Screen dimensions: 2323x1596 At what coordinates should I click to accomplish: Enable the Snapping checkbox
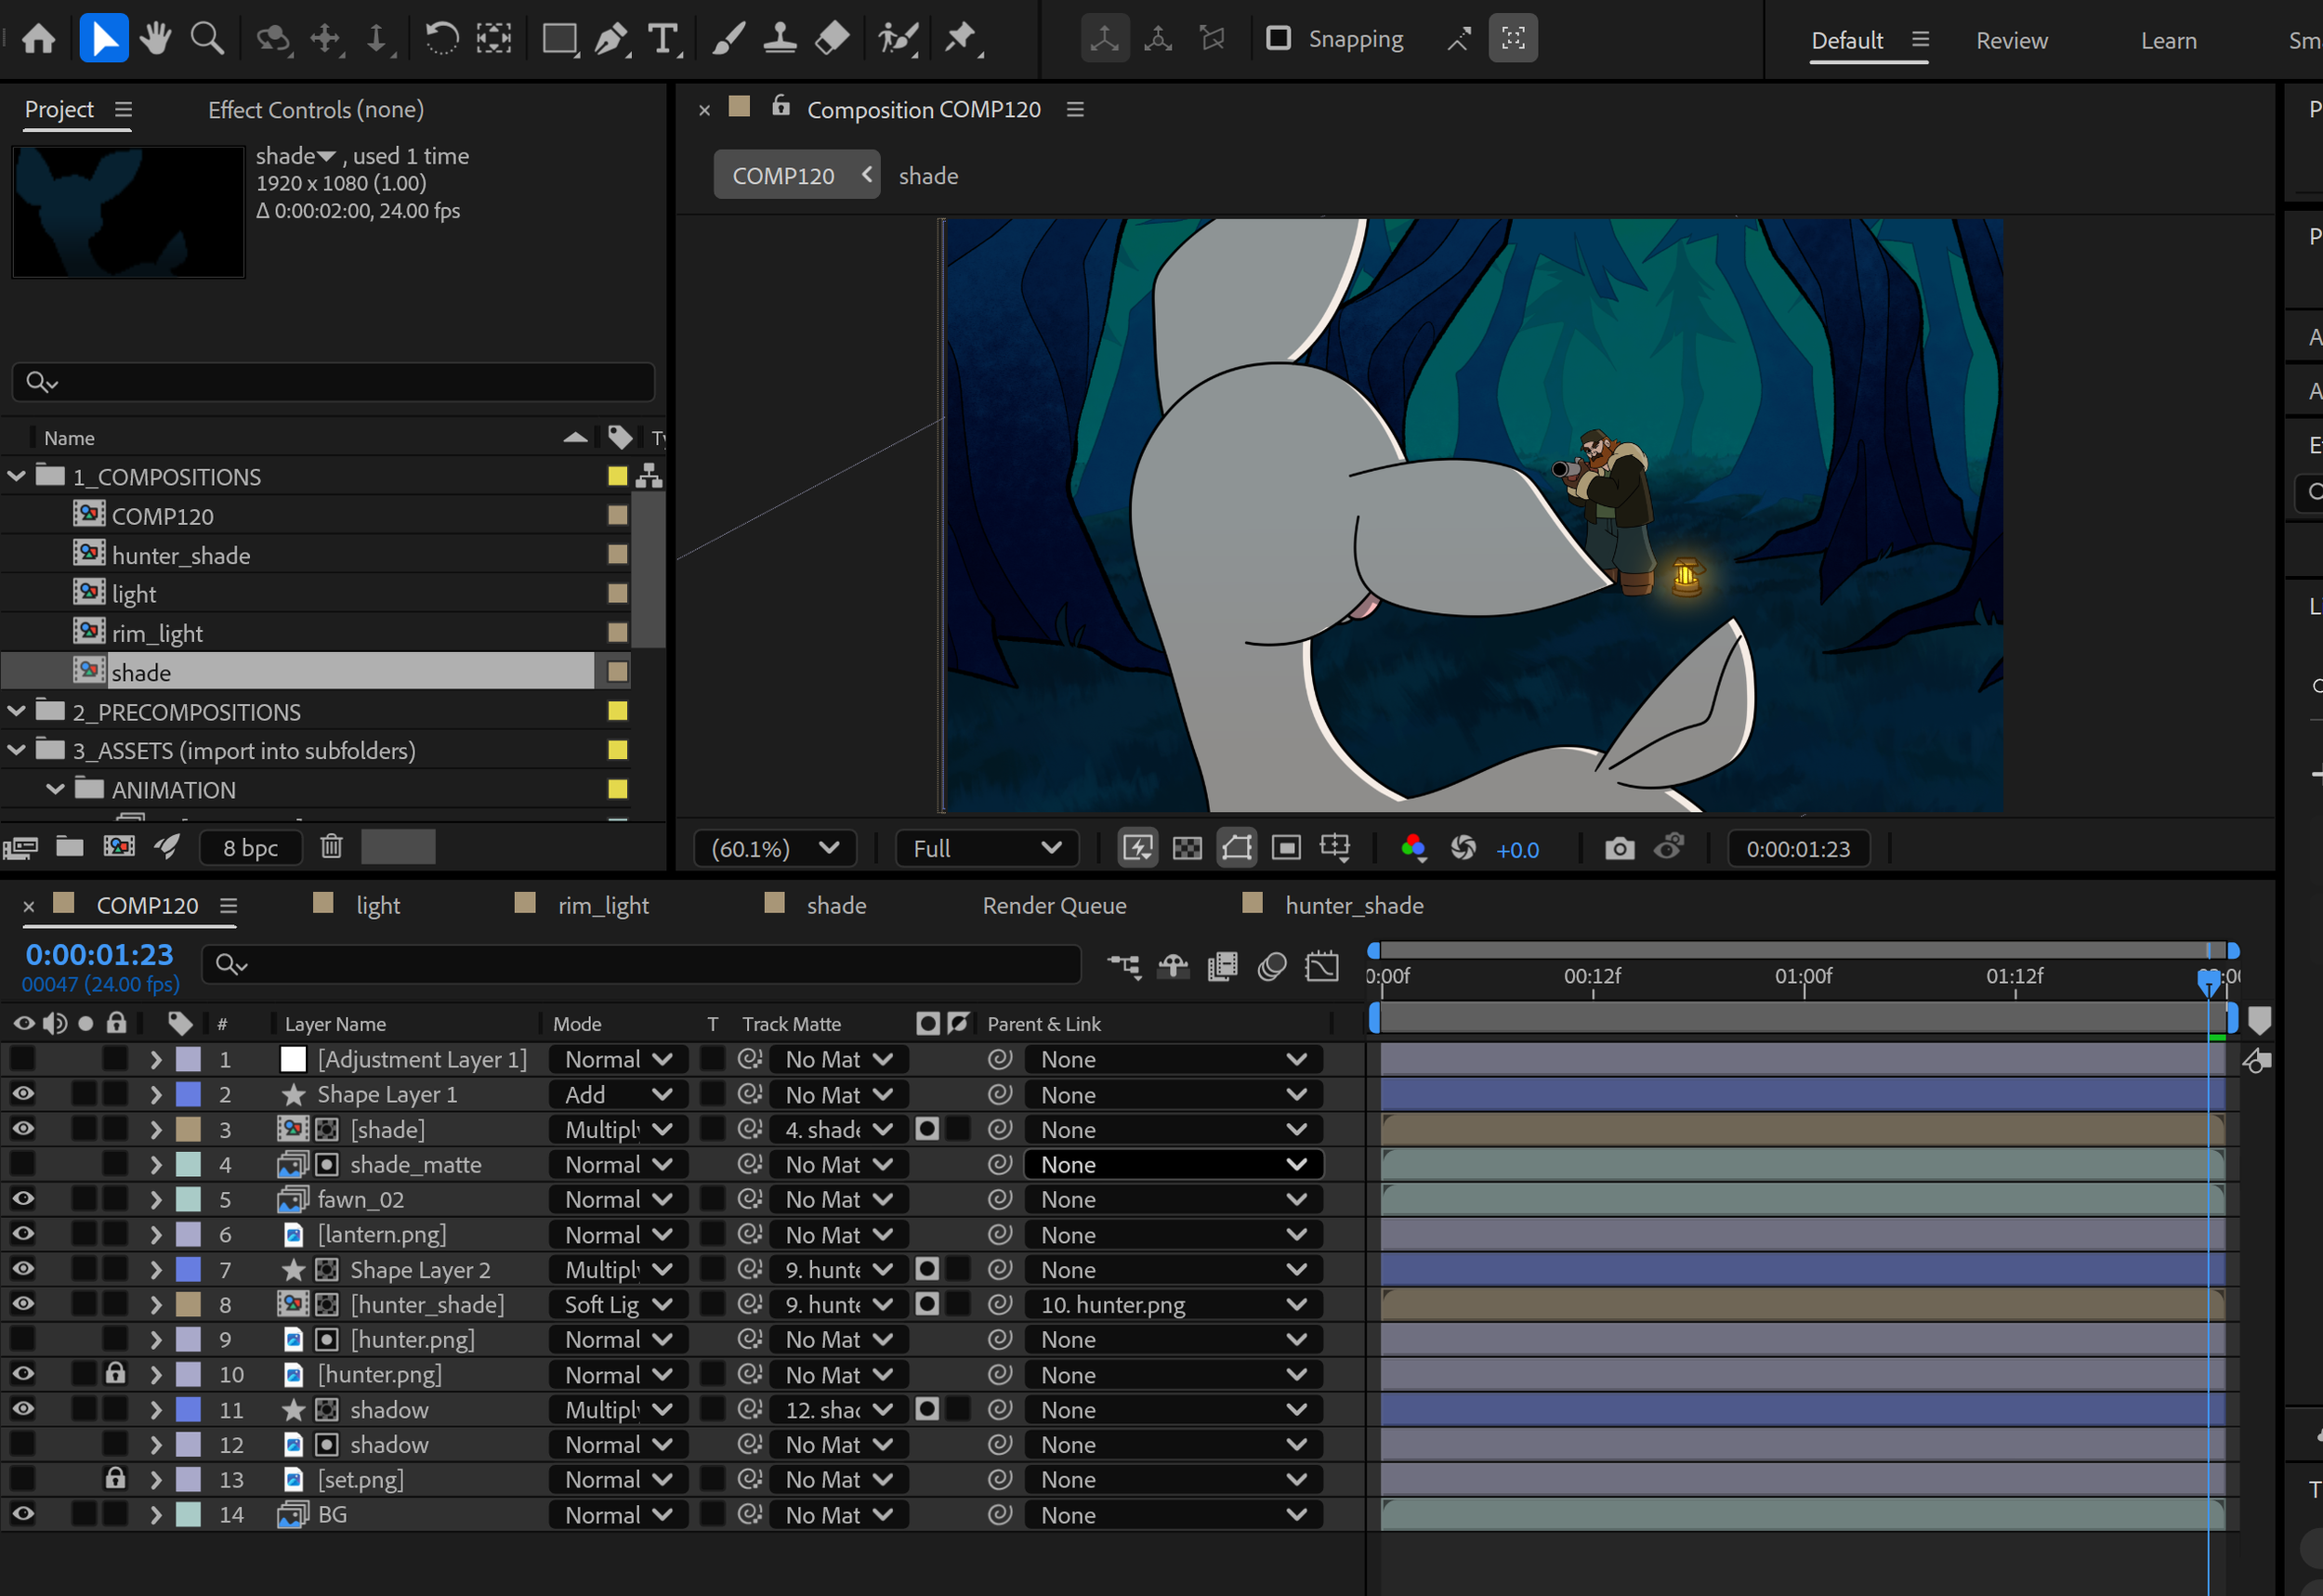(x=1278, y=39)
